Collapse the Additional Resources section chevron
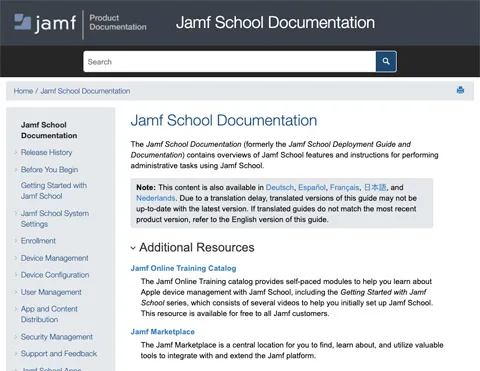The width and height of the screenshot is (480, 371). [x=133, y=248]
